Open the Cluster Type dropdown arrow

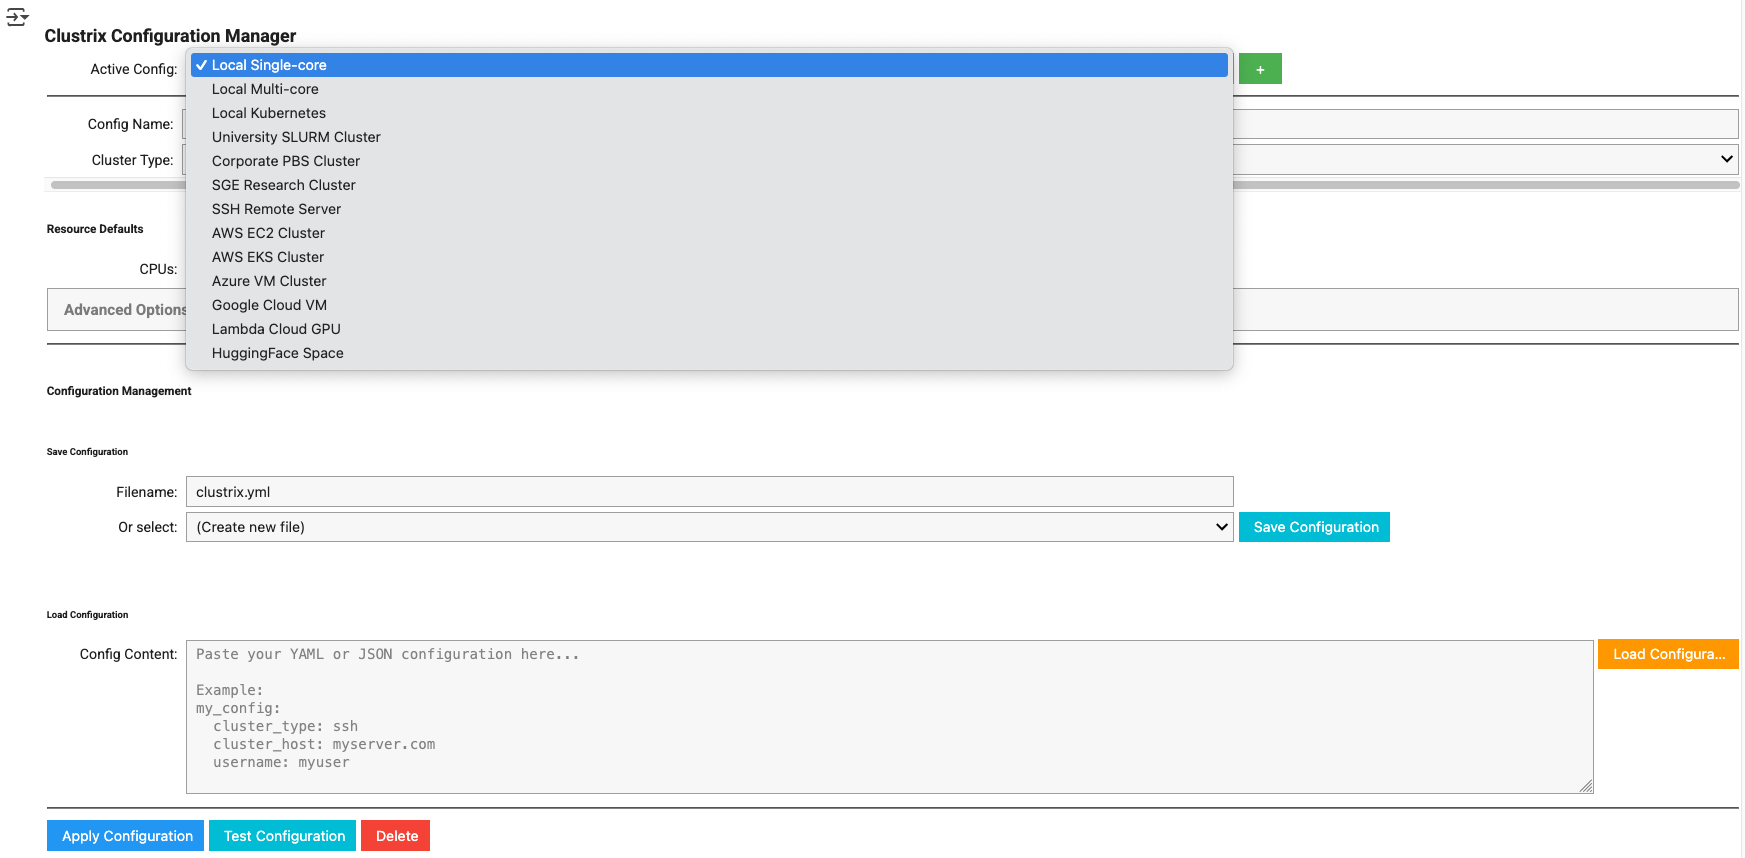(x=1726, y=159)
